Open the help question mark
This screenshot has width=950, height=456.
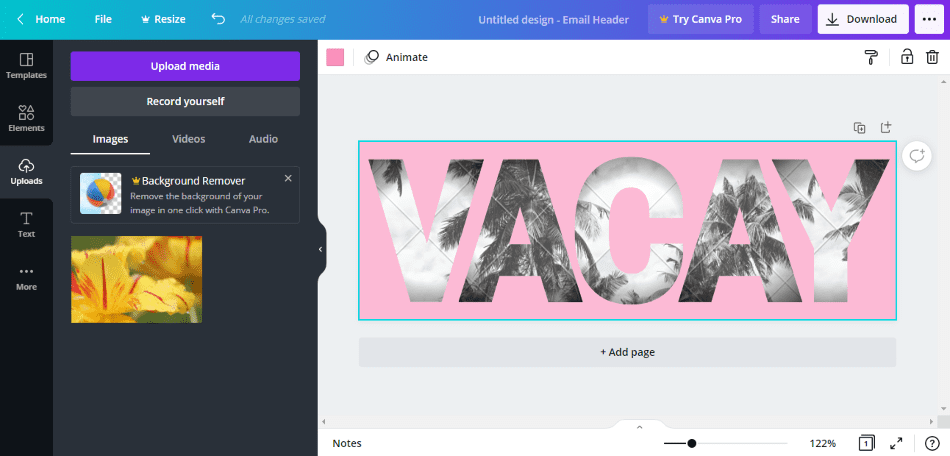pos(932,443)
